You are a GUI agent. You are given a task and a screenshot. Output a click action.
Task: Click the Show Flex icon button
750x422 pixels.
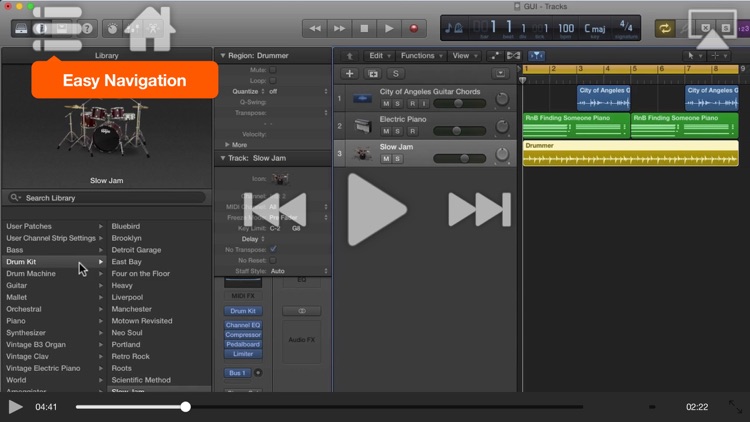tap(513, 56)
